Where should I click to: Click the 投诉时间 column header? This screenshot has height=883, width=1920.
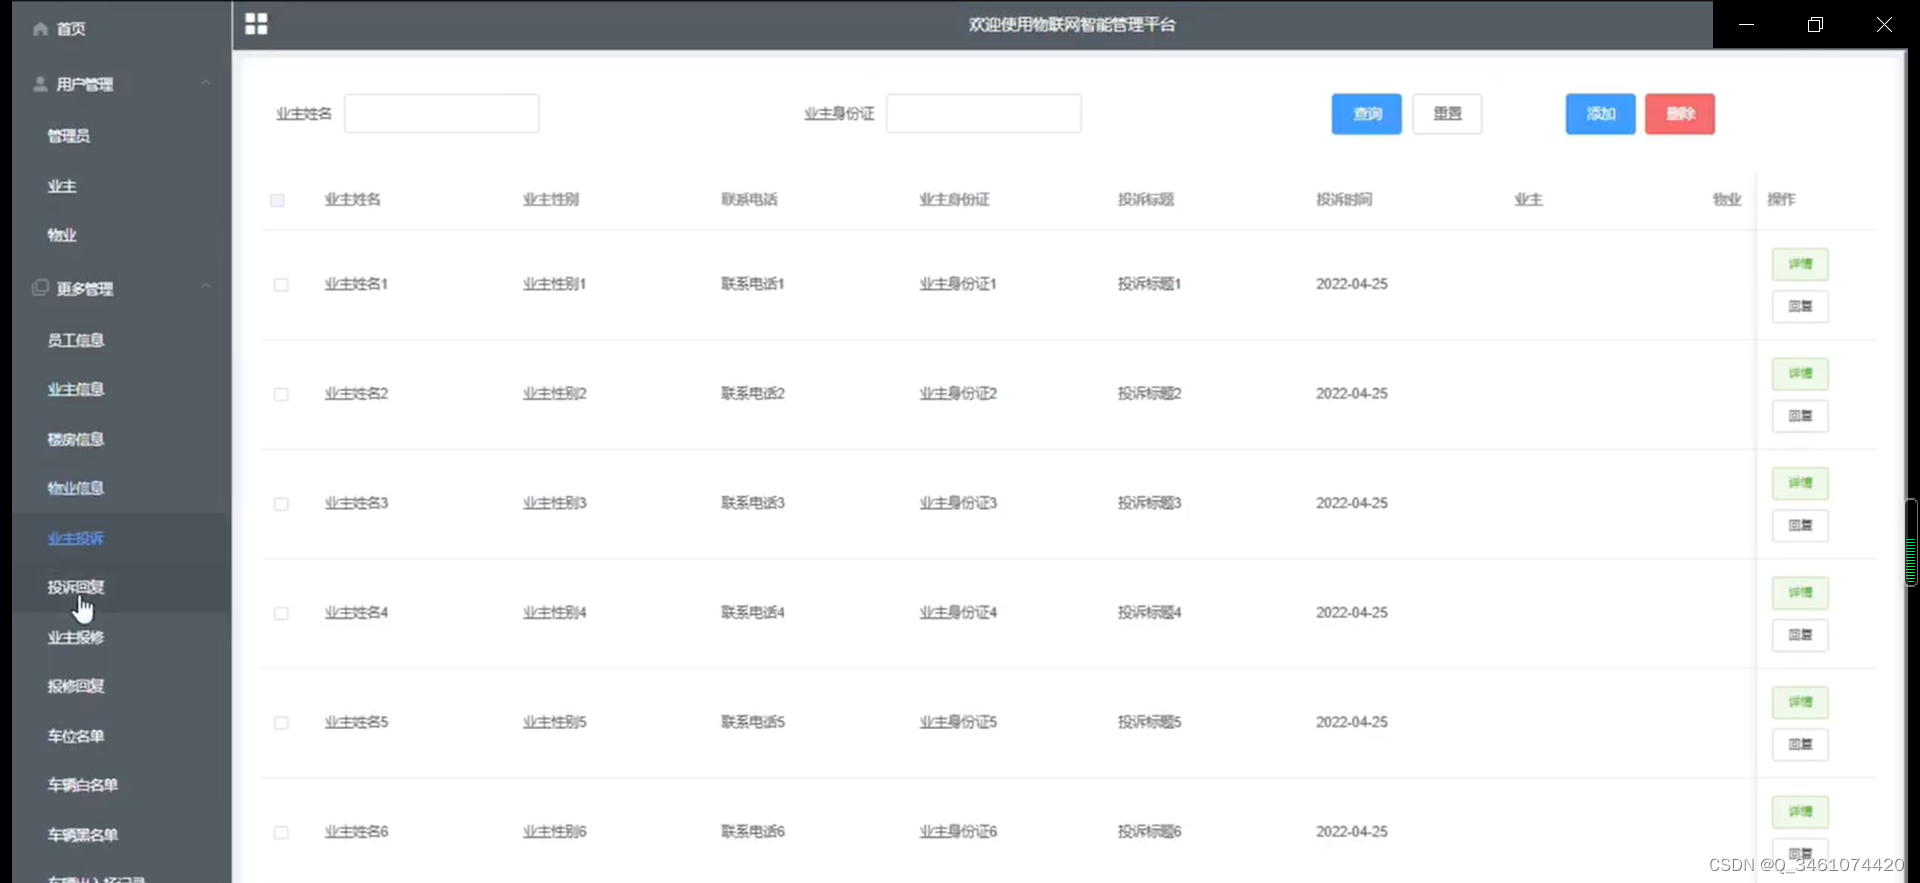(1344, 200)
